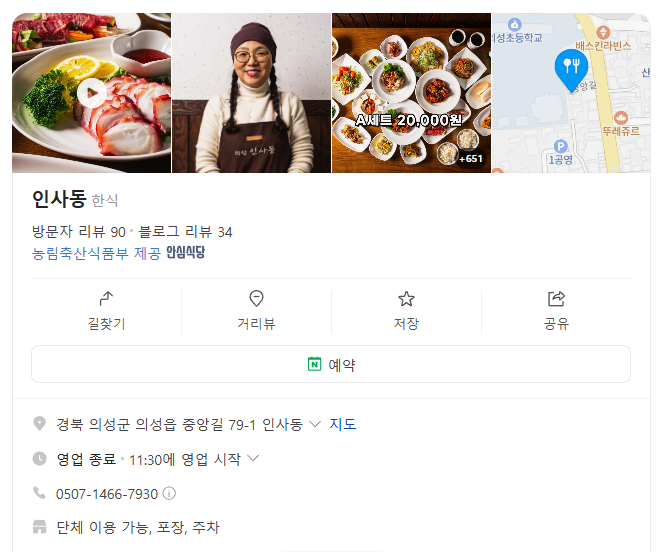Open the photo of the woman in an apron
Image resolution: width=662 pixels, height=552 pixels.
[x=252, y=93]
